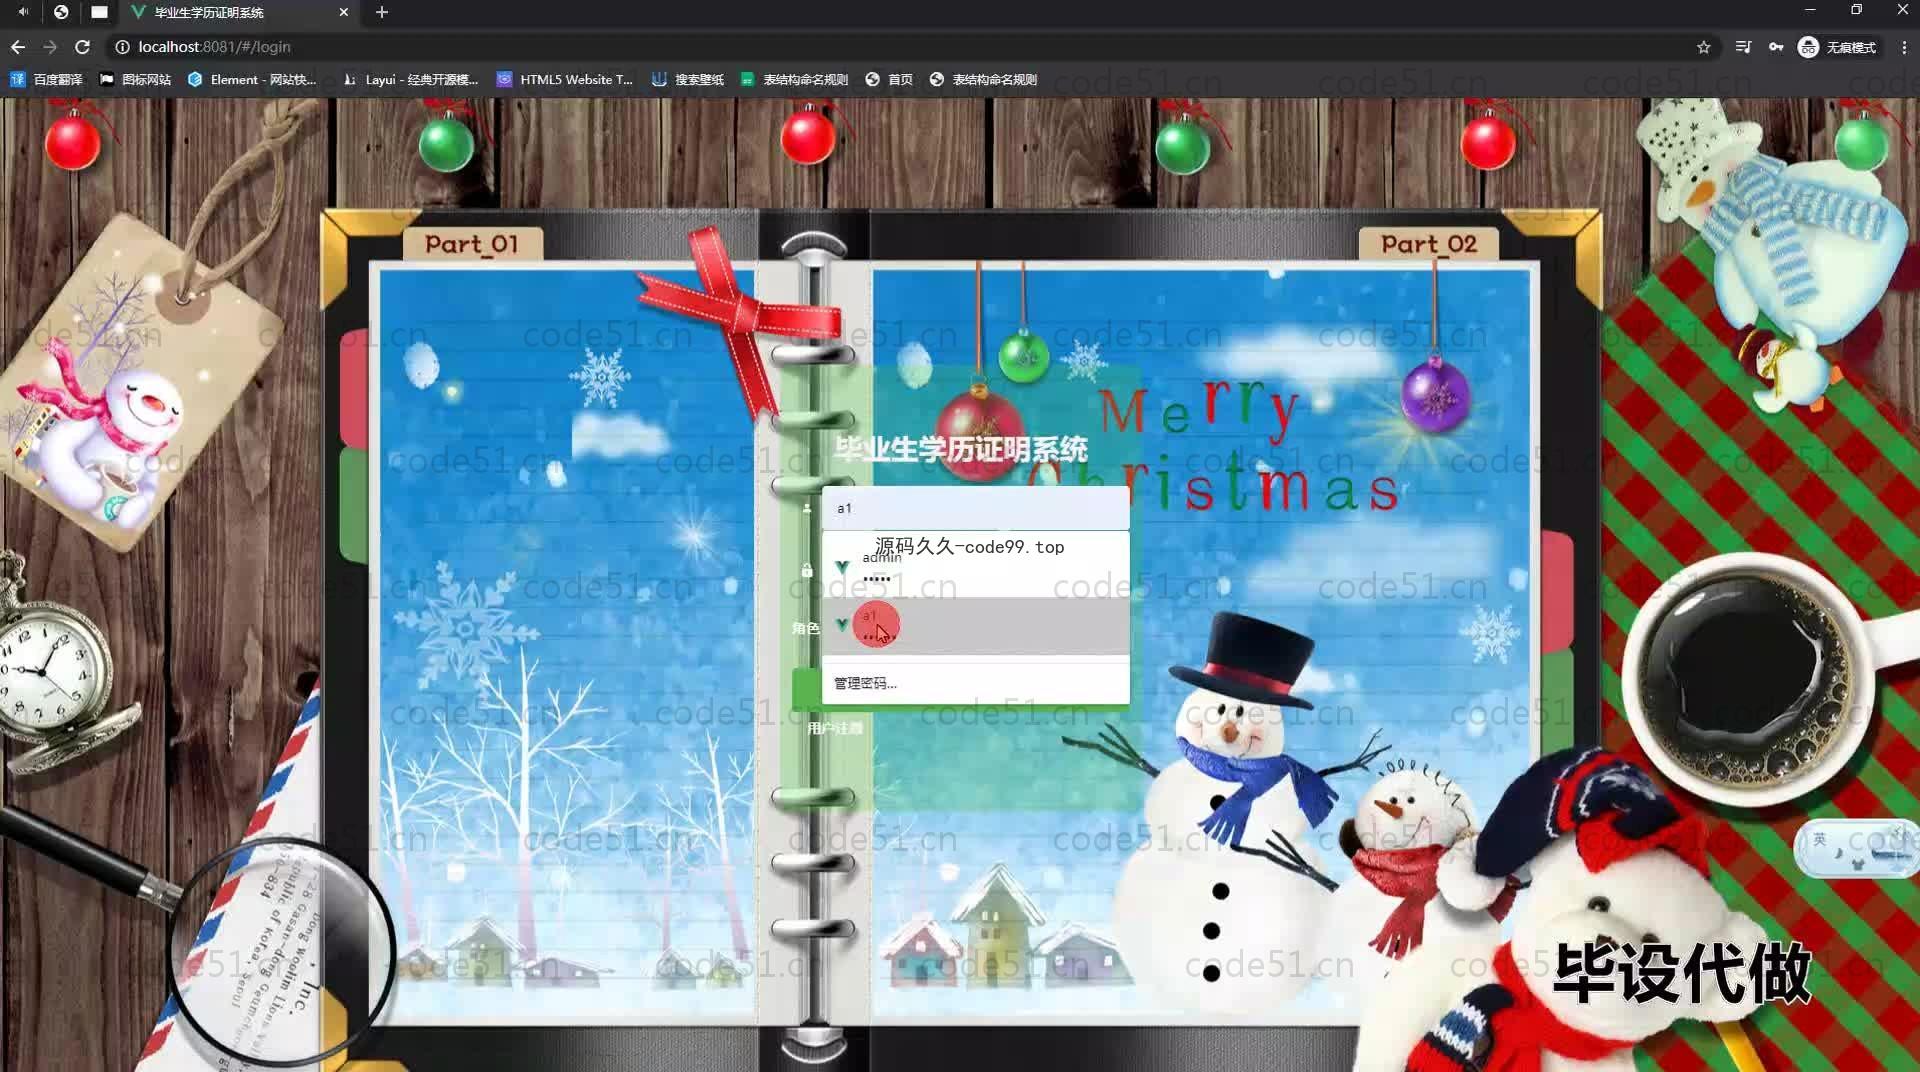Open the incognito 无痕模式 profile button
The image size is (1920, 1072).
pos(1837,47)
